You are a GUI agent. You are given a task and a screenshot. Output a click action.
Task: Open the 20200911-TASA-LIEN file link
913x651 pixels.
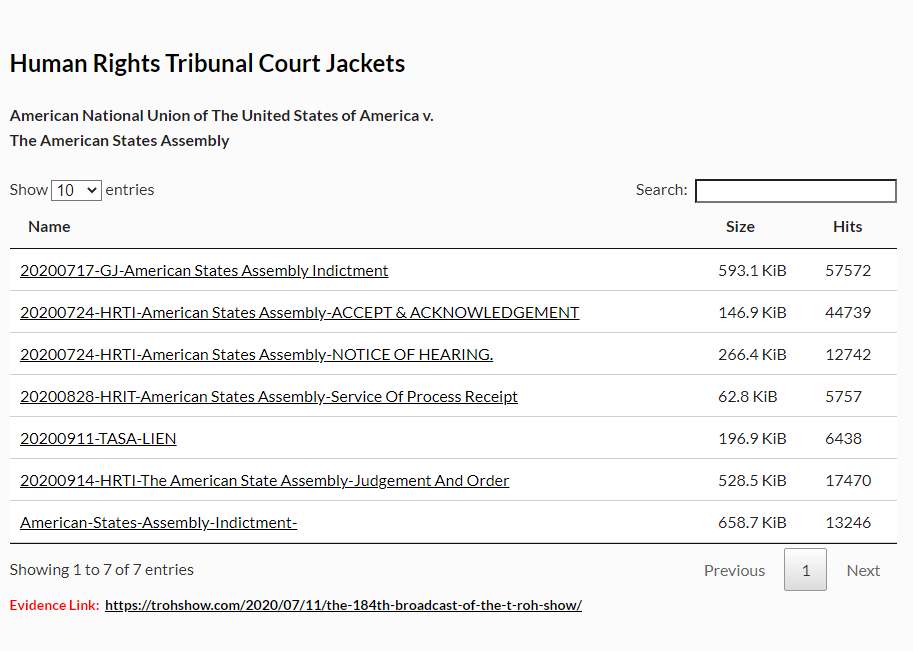click(x=98, y=438)
